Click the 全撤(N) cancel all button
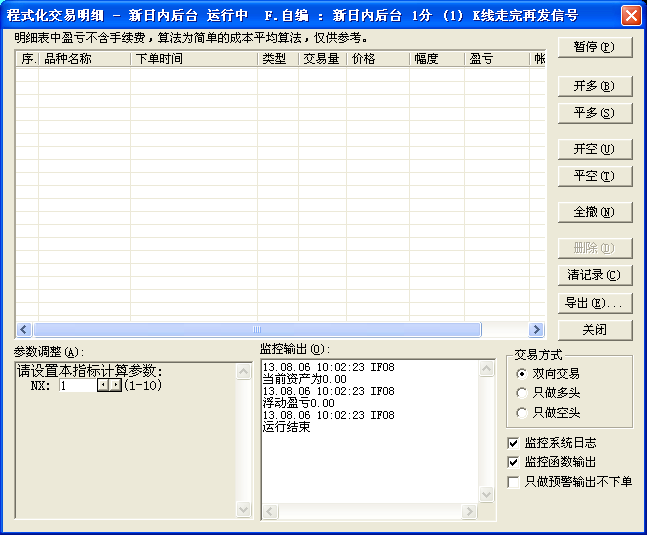The height and width of the screenshot is (535, 647). 595,212
